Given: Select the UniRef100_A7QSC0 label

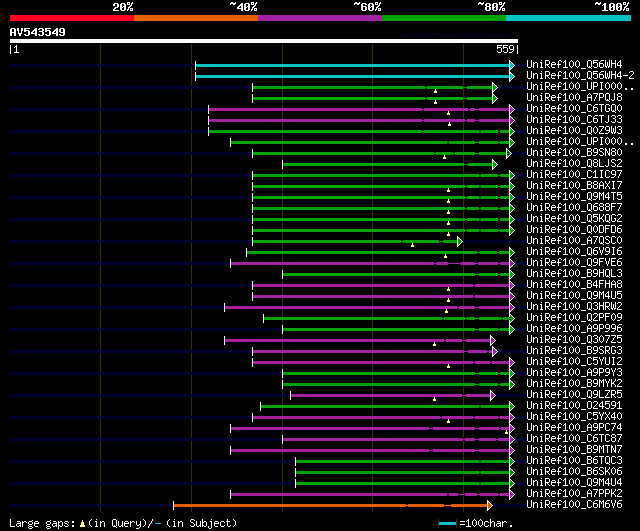Looking at the screenshot, I should (574, 241).
